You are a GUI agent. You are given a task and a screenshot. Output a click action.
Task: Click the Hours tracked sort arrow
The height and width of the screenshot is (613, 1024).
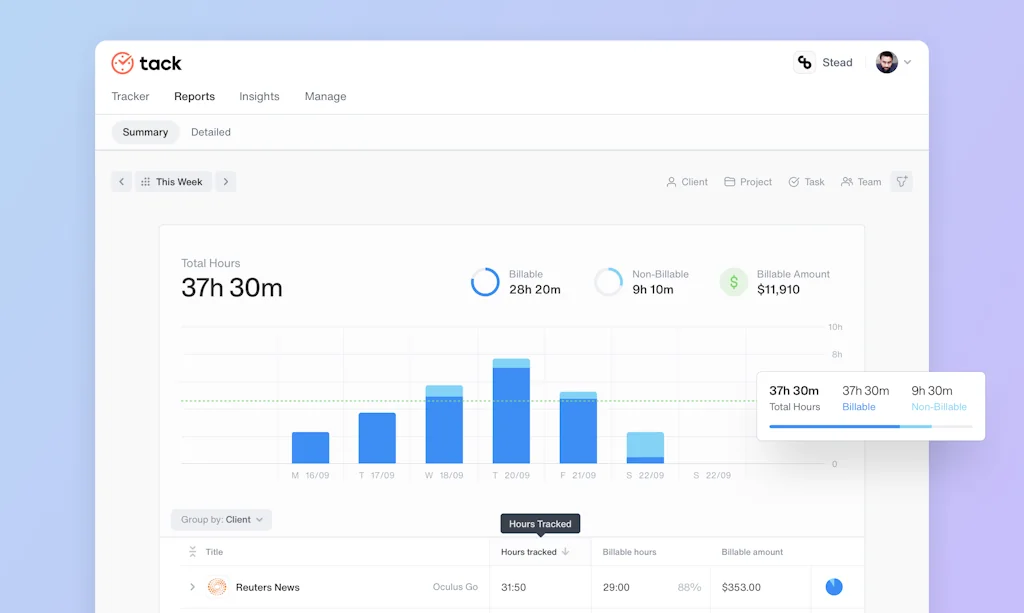[566, 552]
